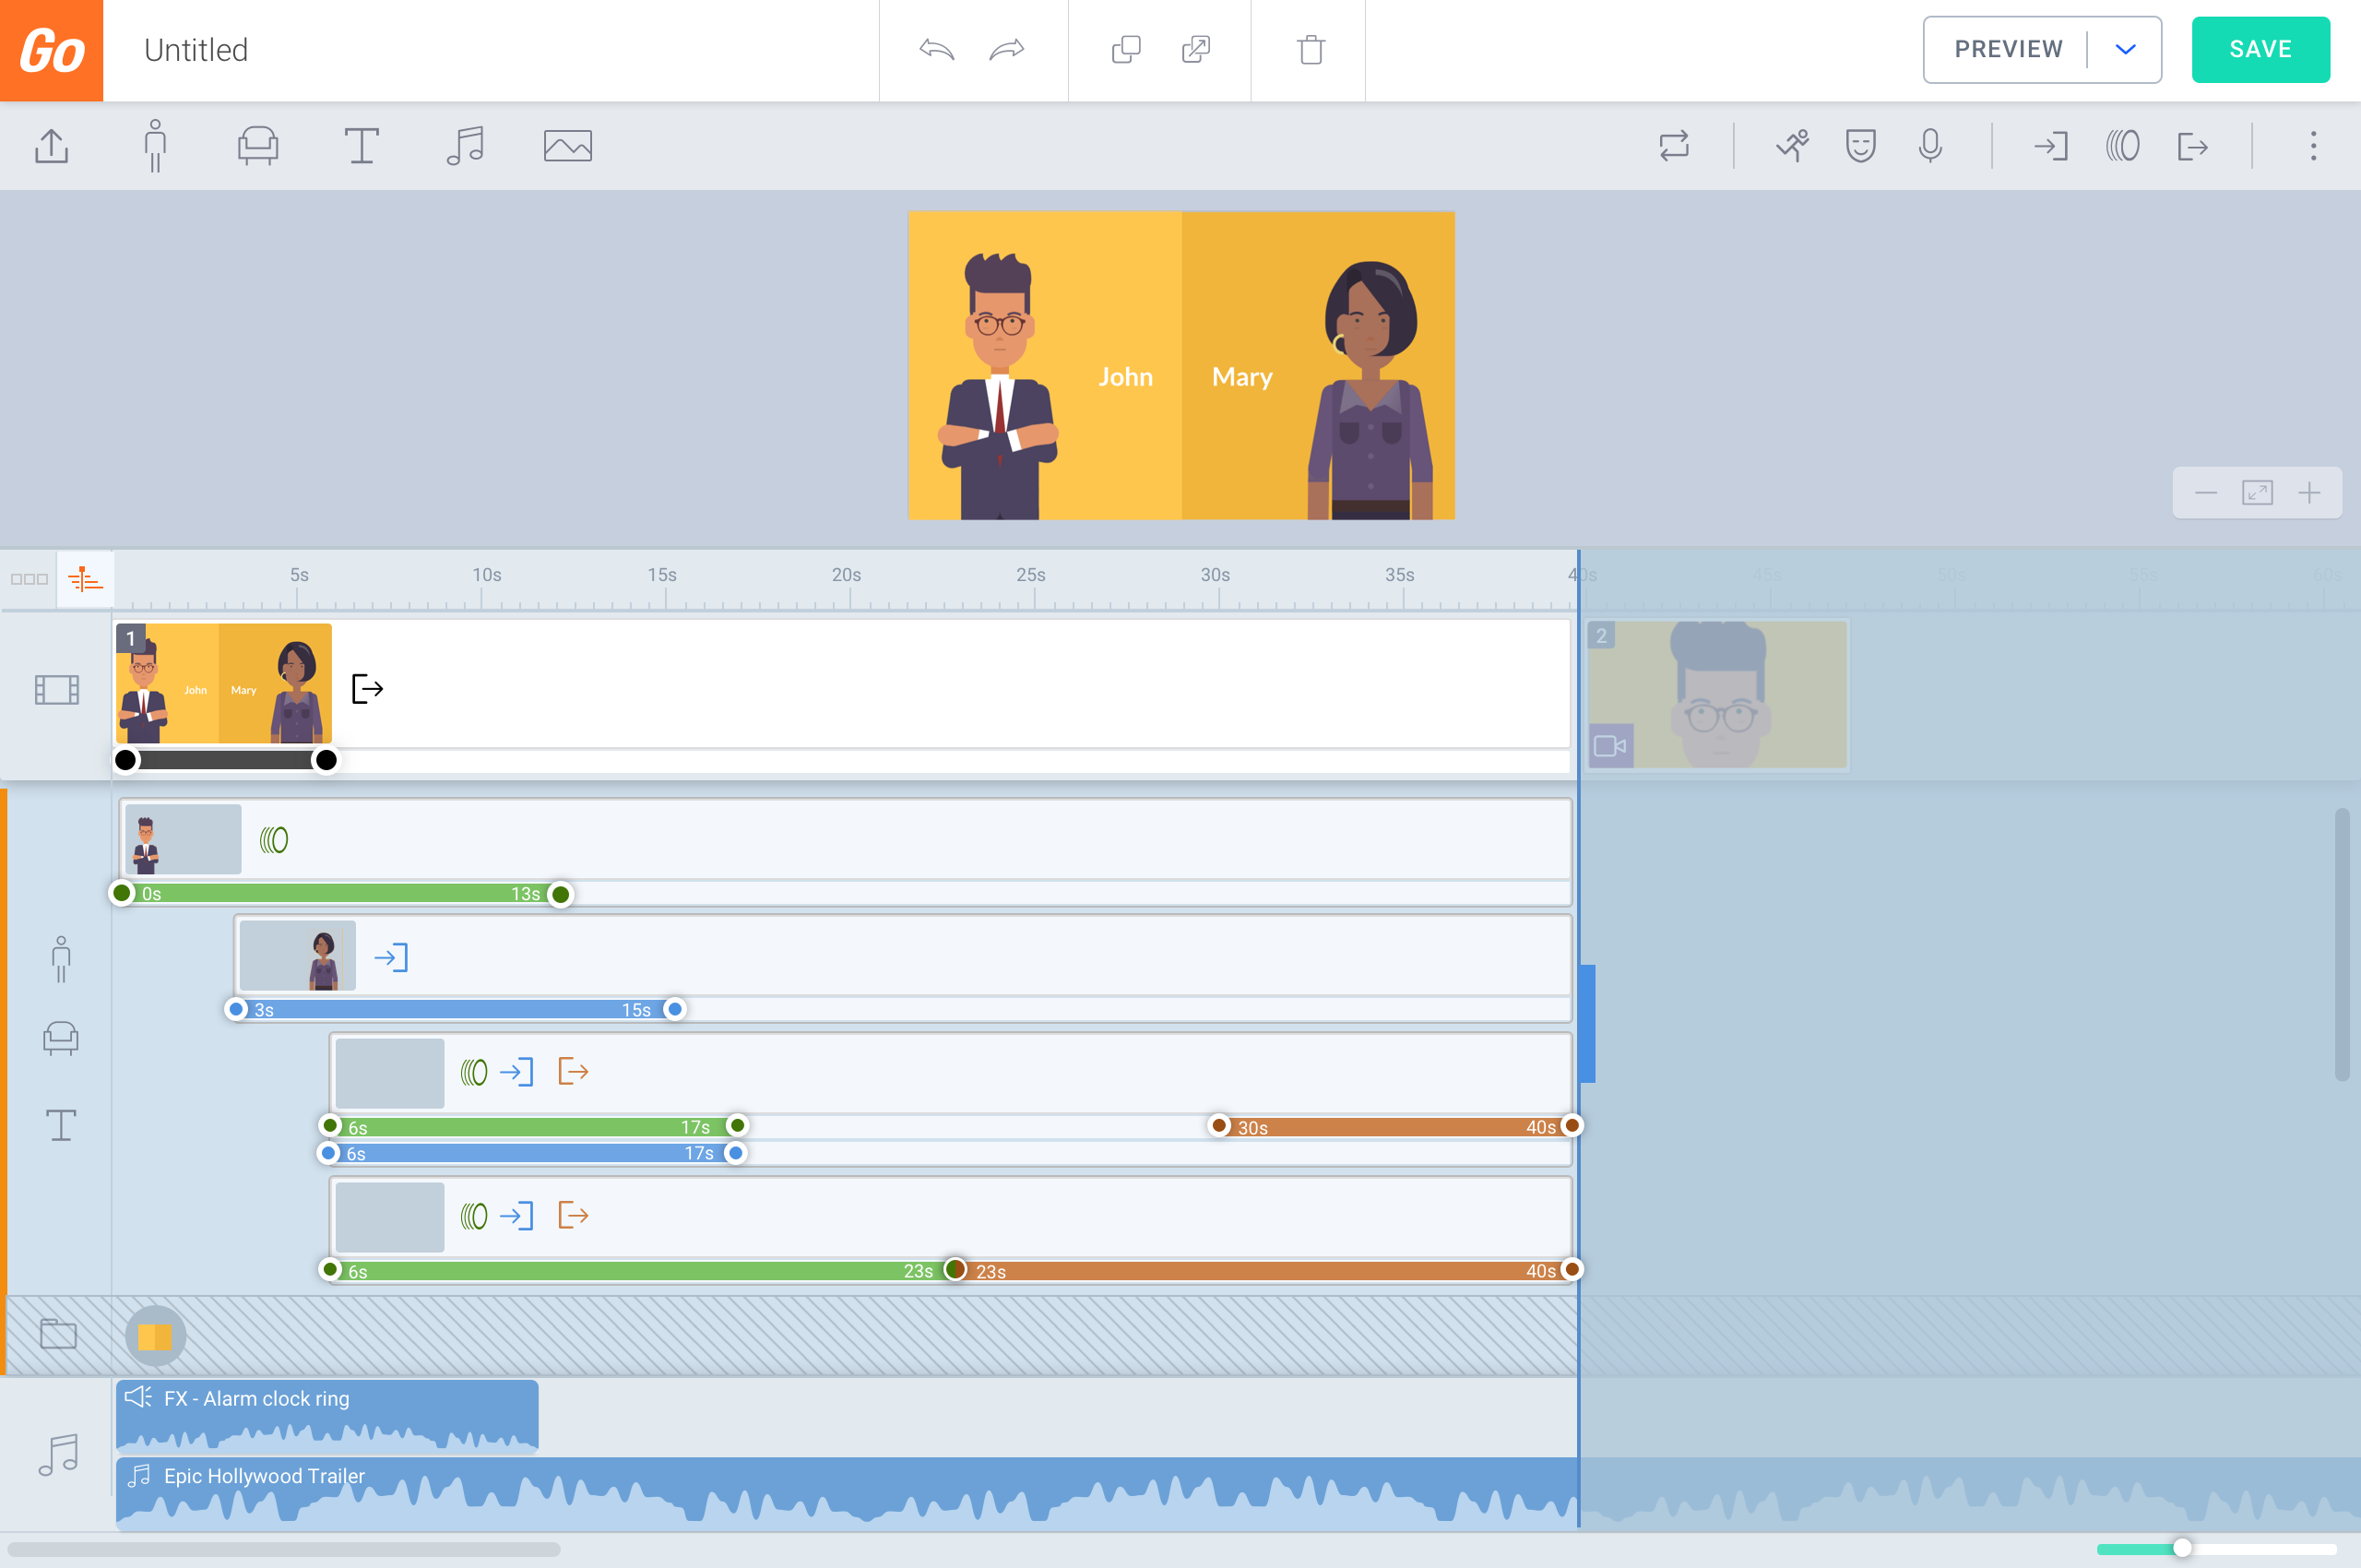Toggle the detailed timeline view
2361x1568 pixels.
click(x=85, y=579)
